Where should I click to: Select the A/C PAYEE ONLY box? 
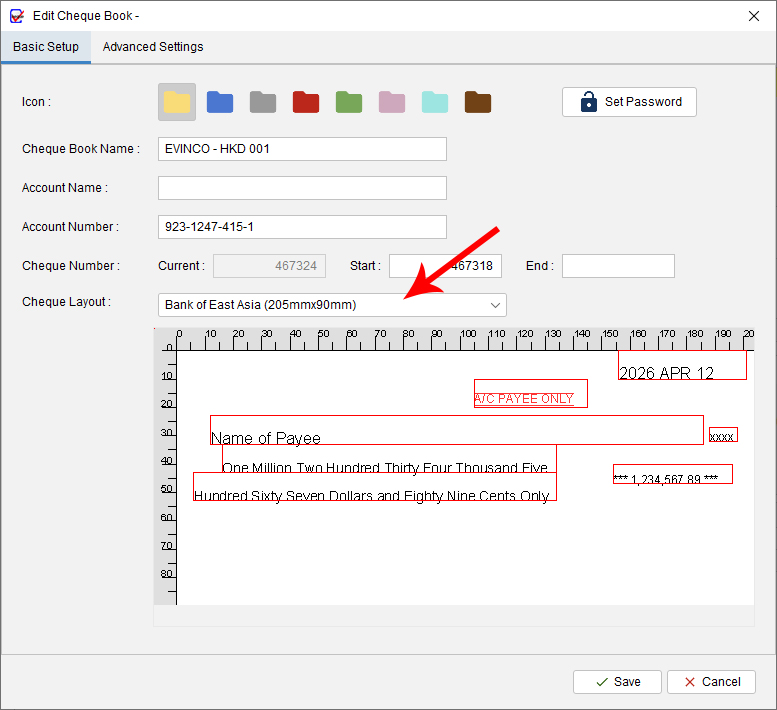[531, 393]
